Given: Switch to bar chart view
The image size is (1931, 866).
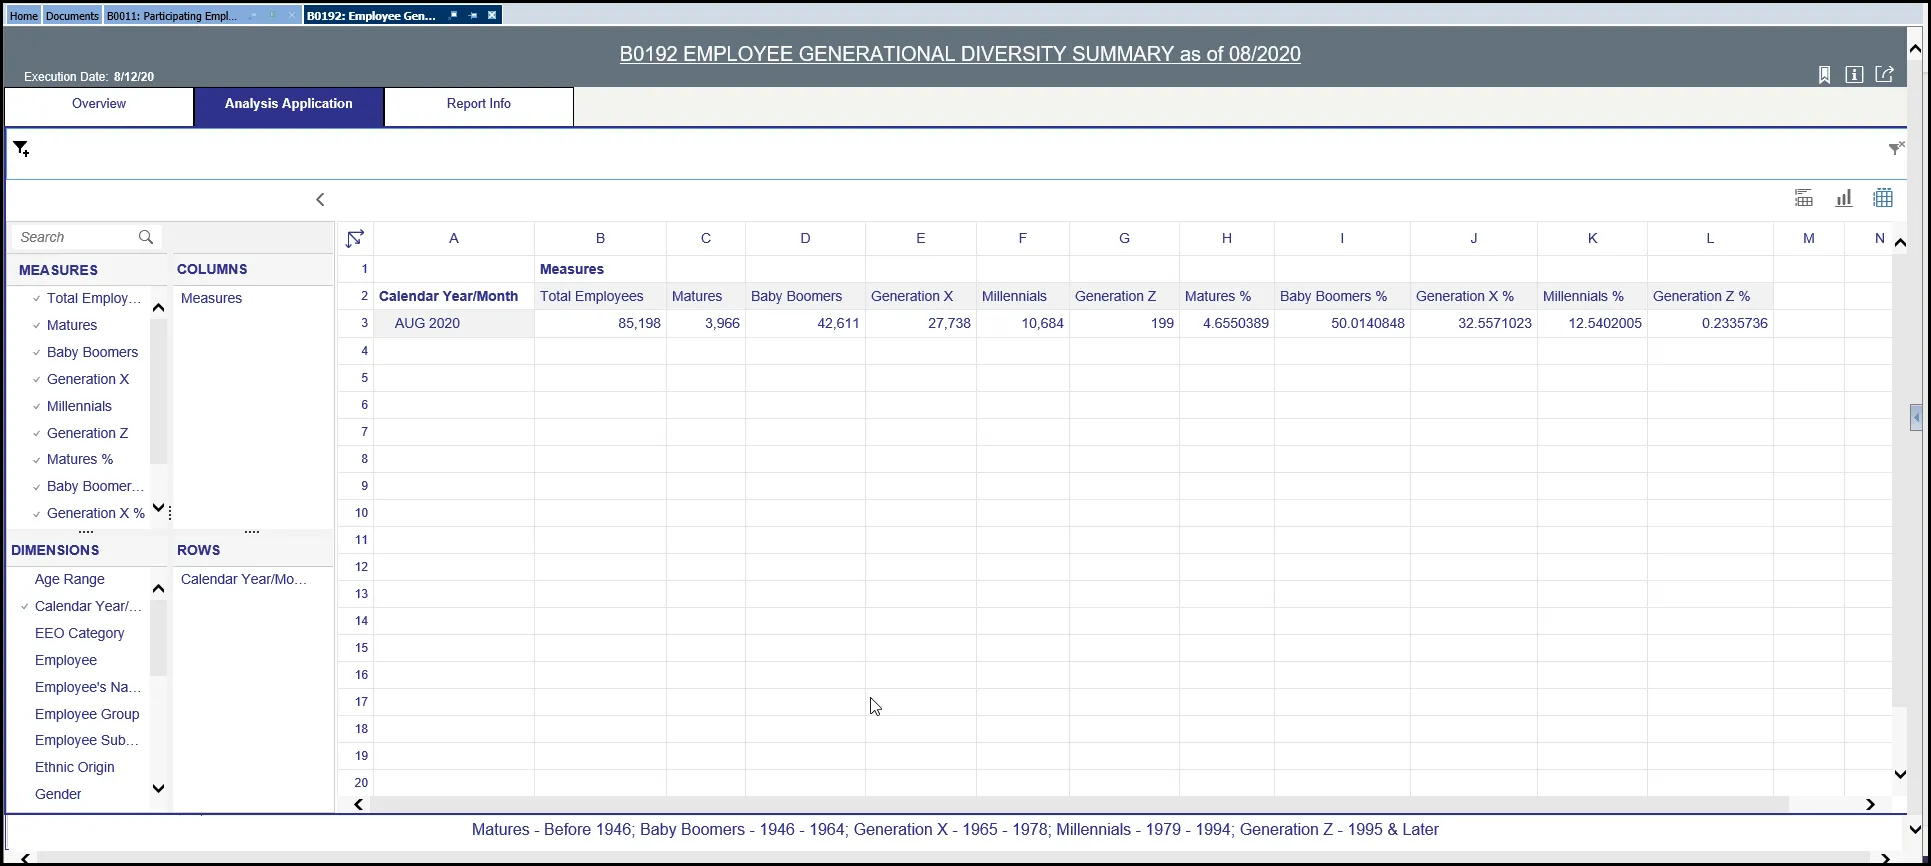Looking at the screenshot, I should coord(1843,198).
